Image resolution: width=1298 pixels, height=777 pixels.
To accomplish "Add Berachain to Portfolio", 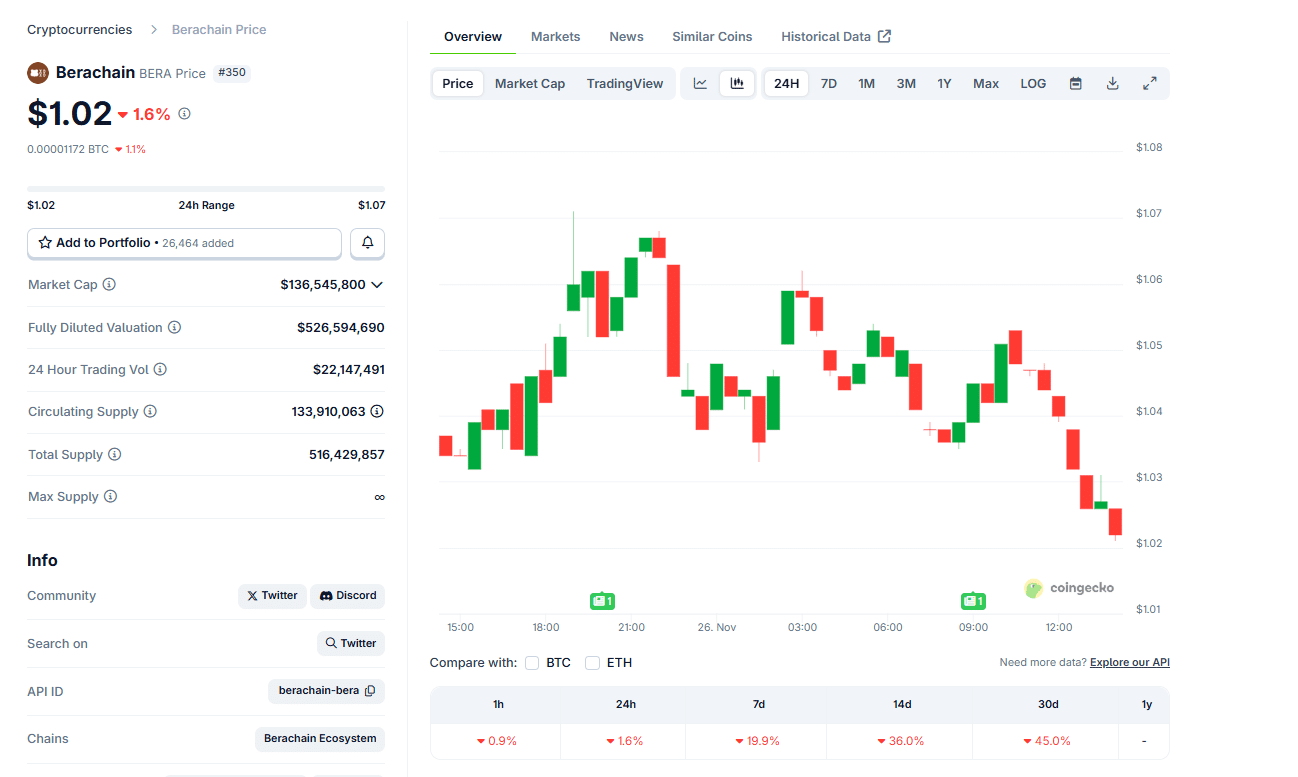I will (x=184, y=243).
